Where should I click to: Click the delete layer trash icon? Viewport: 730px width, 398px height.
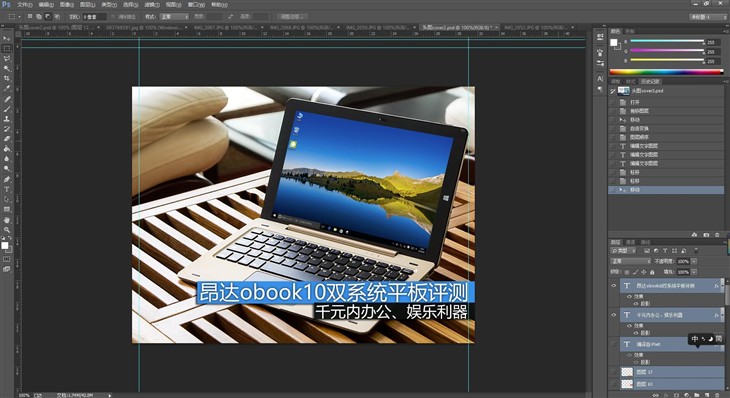pyautogui.click(x=717, y=395)
